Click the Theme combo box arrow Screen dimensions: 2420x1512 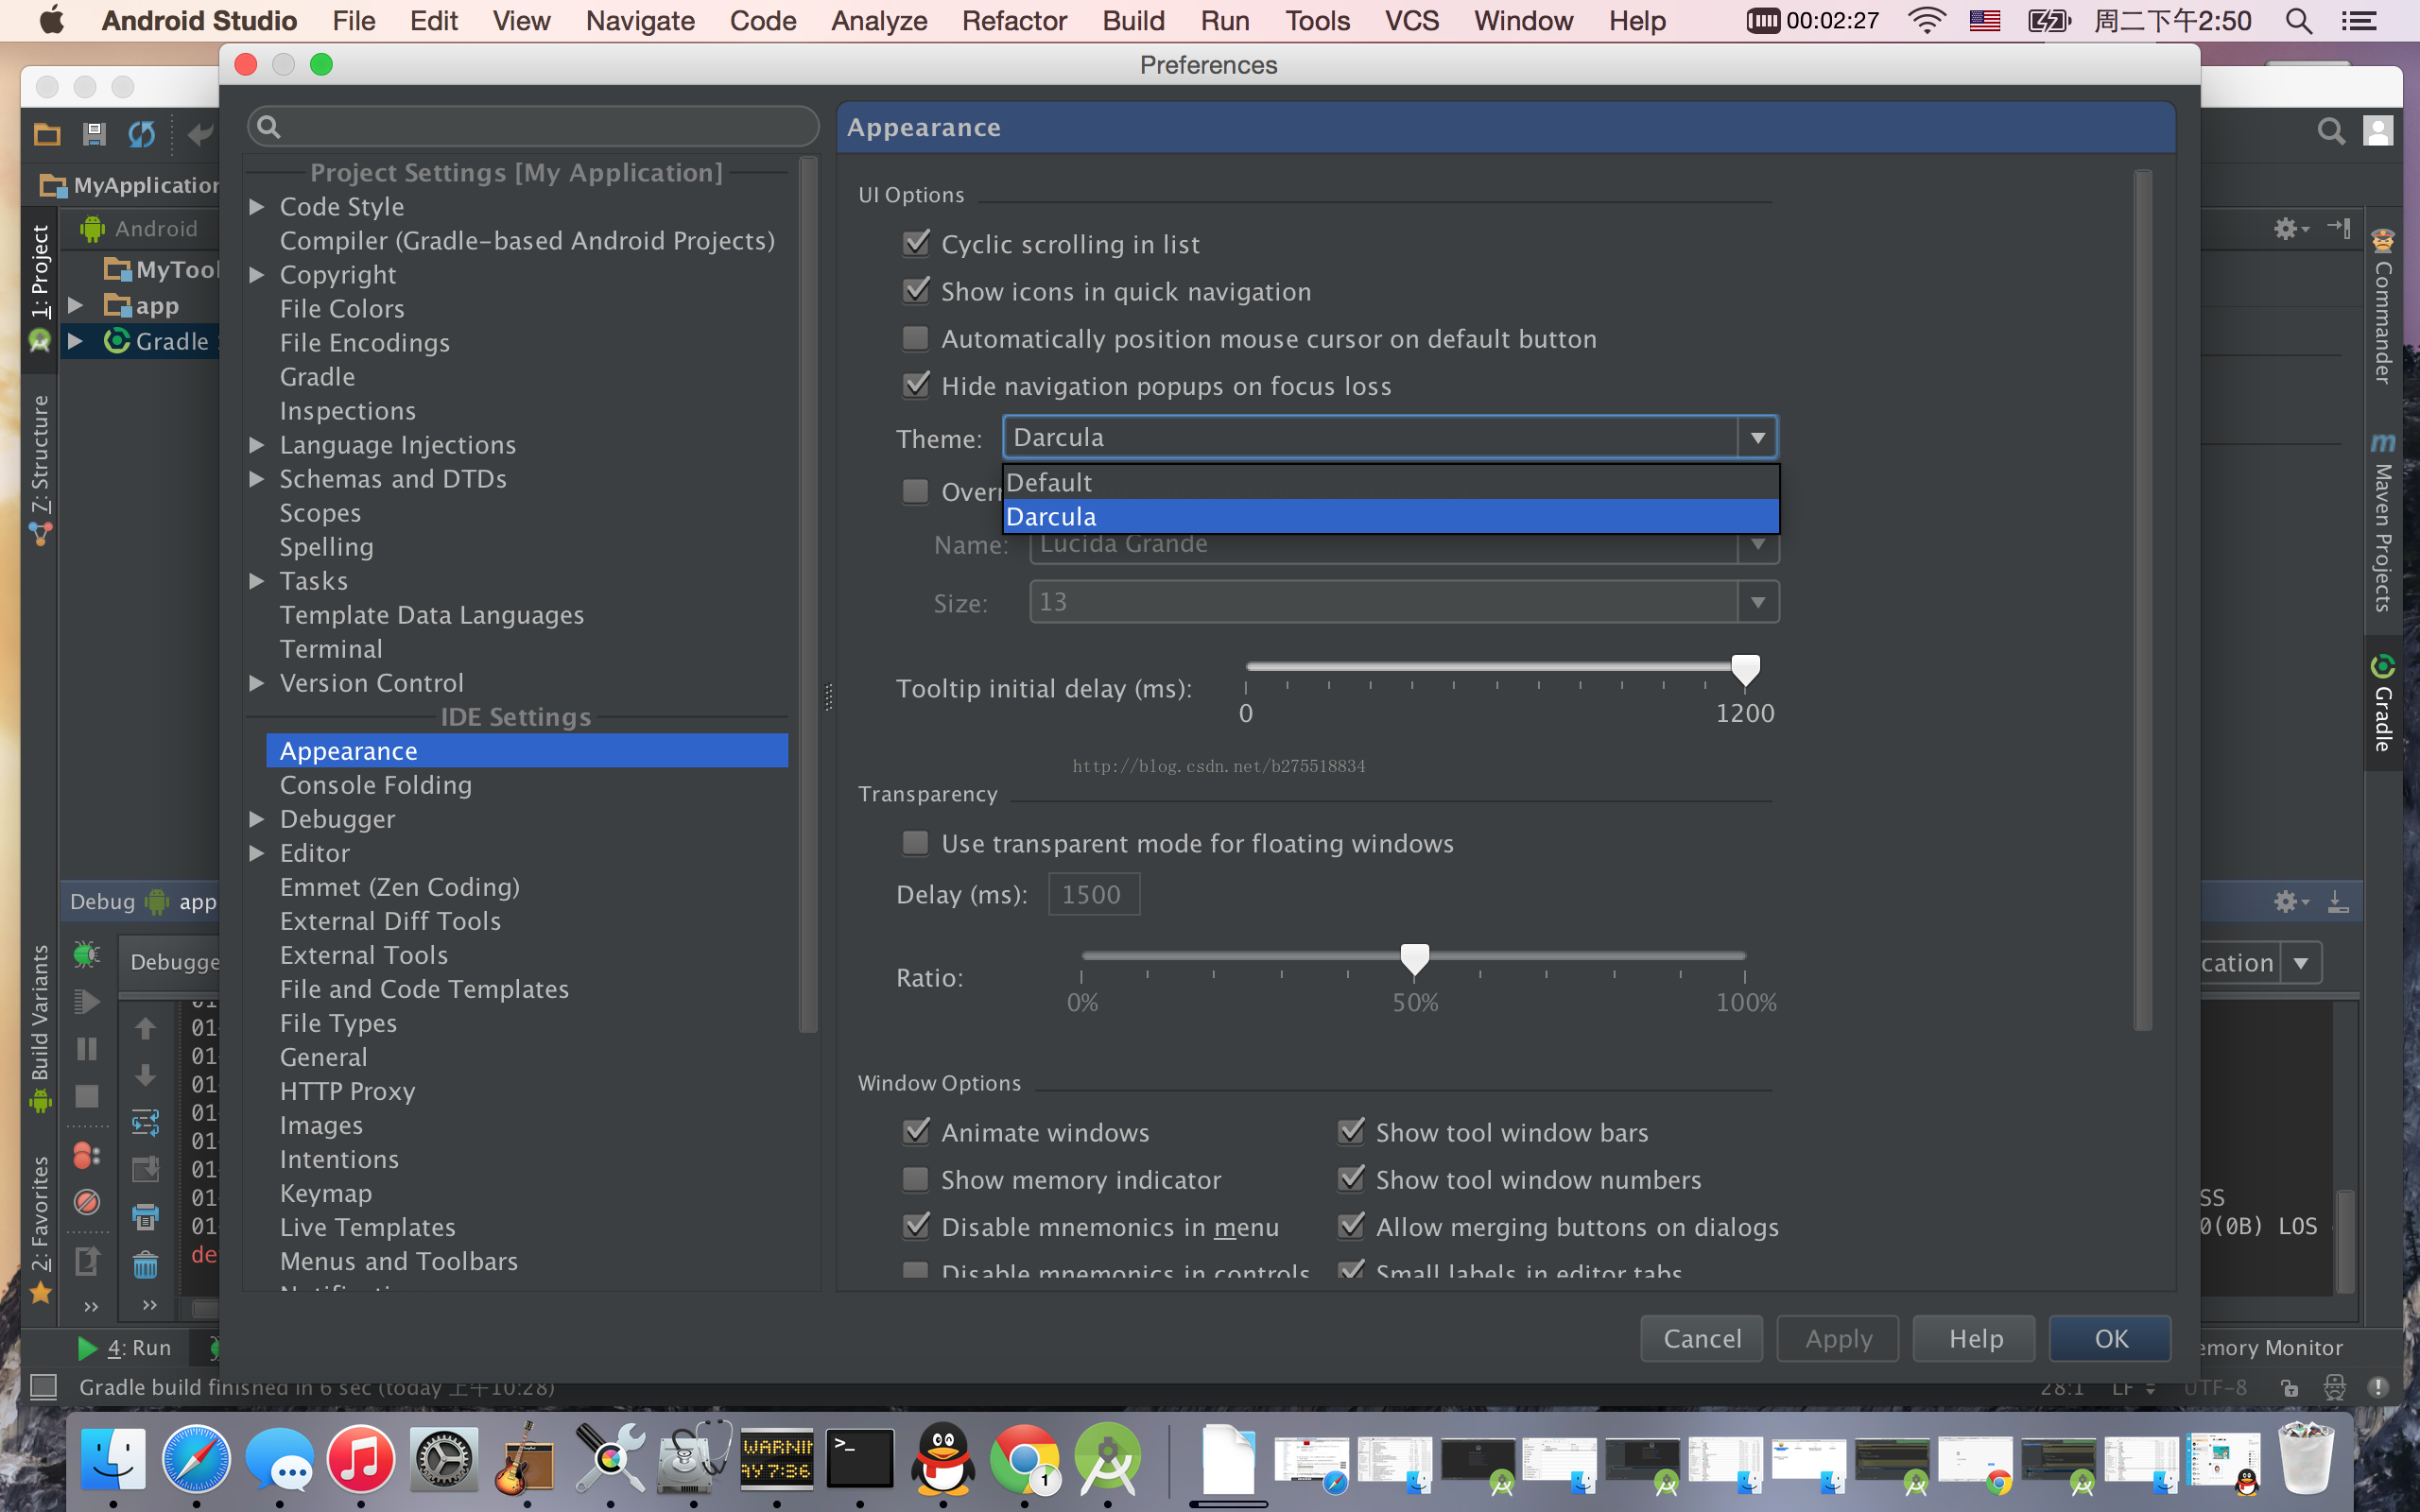[1757, 438]
